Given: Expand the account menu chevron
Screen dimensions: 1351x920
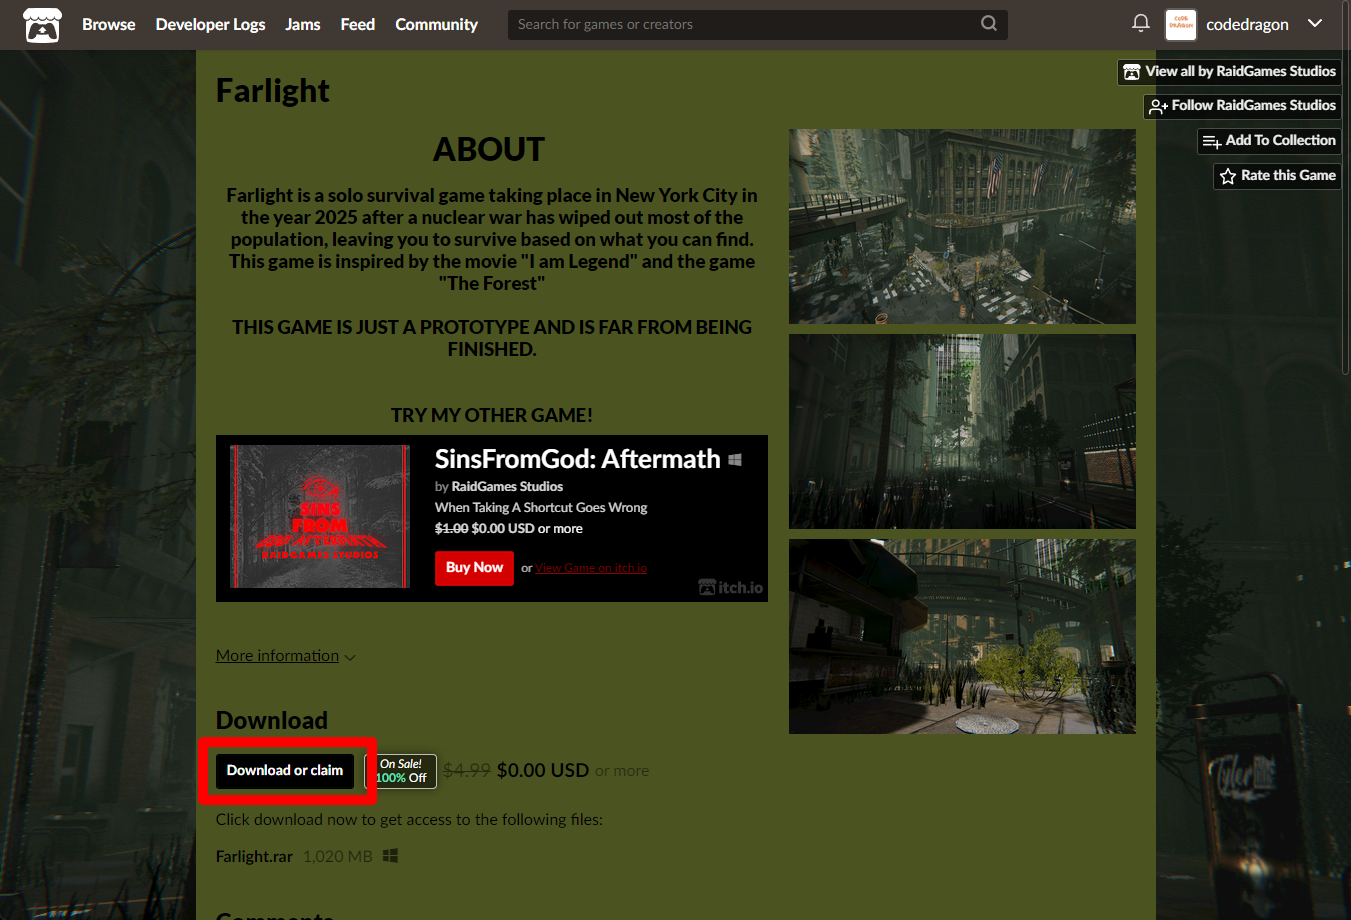Looking at the screenshot, I should click(x=1315, y=23).
